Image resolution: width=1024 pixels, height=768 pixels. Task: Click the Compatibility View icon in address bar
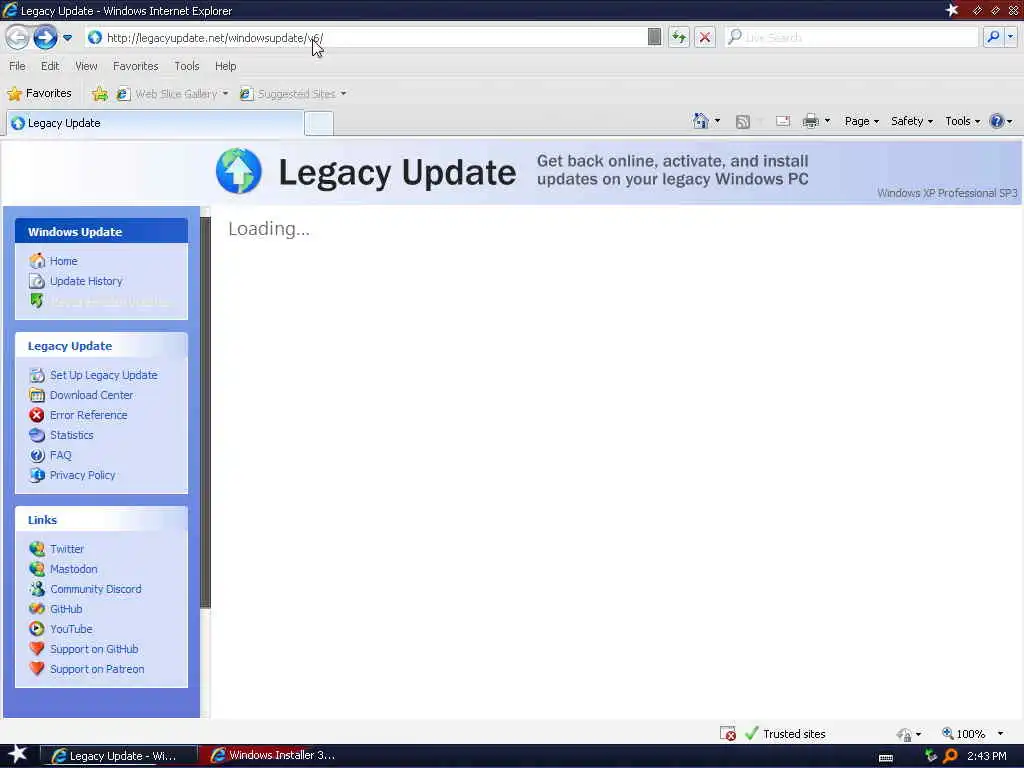[654, 37]
